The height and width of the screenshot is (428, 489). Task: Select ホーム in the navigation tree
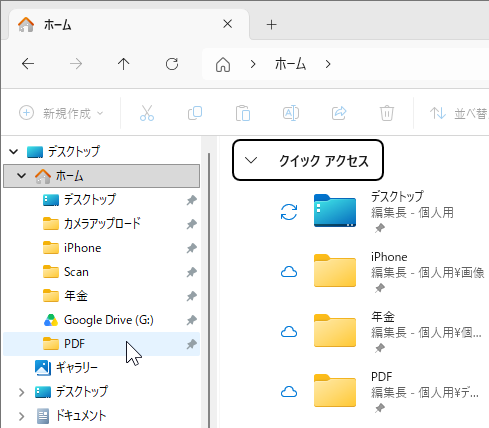[x=102, y=176]
